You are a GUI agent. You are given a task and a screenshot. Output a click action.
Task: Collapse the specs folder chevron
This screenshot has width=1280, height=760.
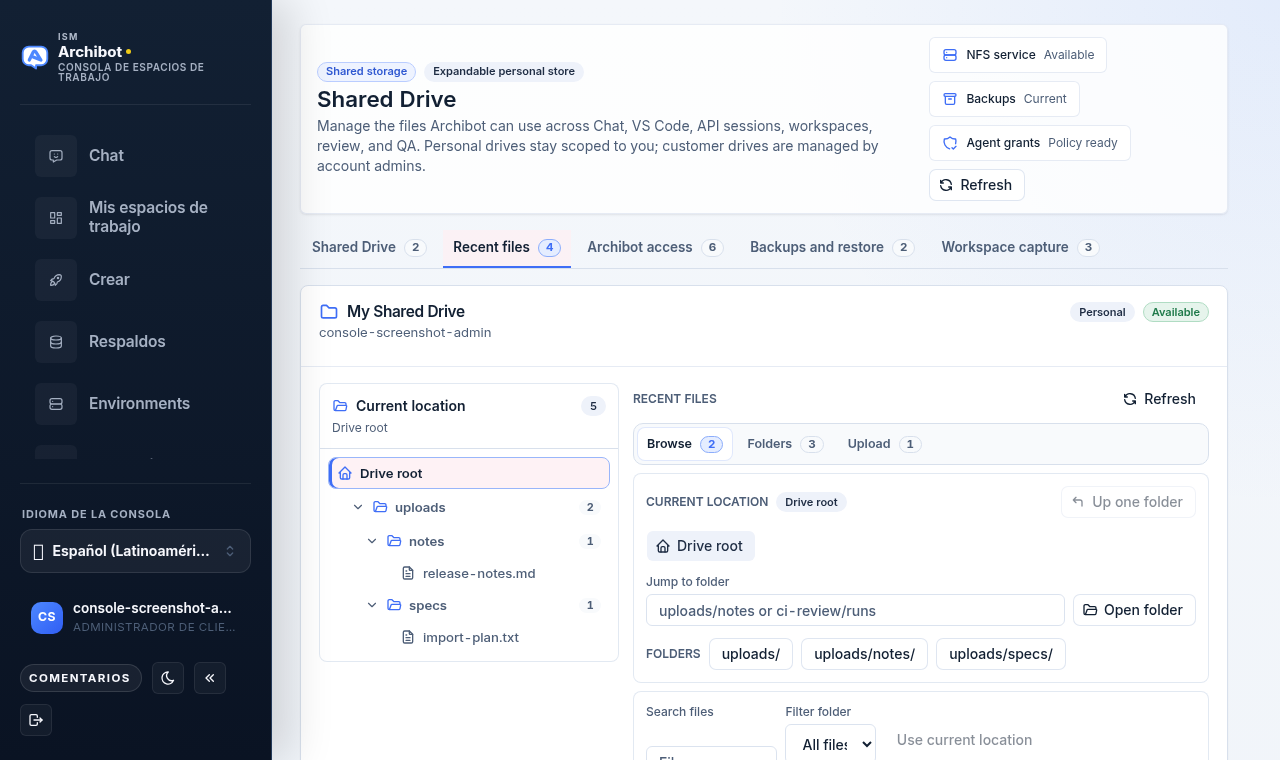[x=372, y=606]
